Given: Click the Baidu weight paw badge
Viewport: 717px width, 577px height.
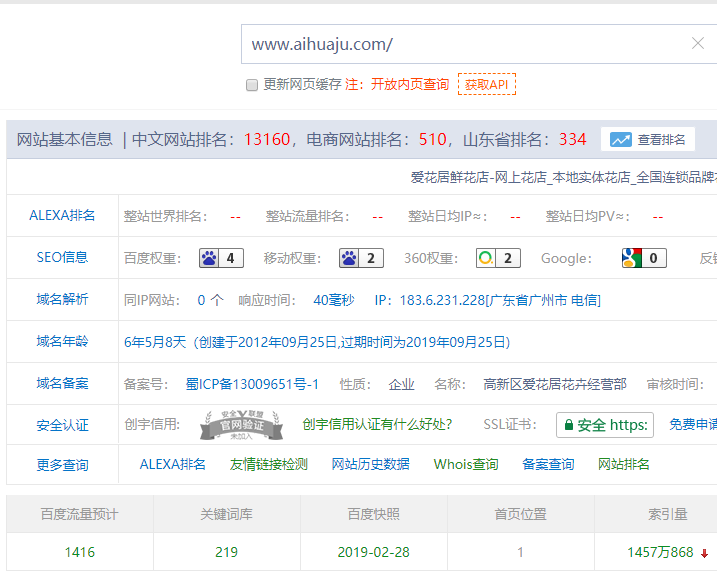Looking at the screenshot, I should point(221,258).
